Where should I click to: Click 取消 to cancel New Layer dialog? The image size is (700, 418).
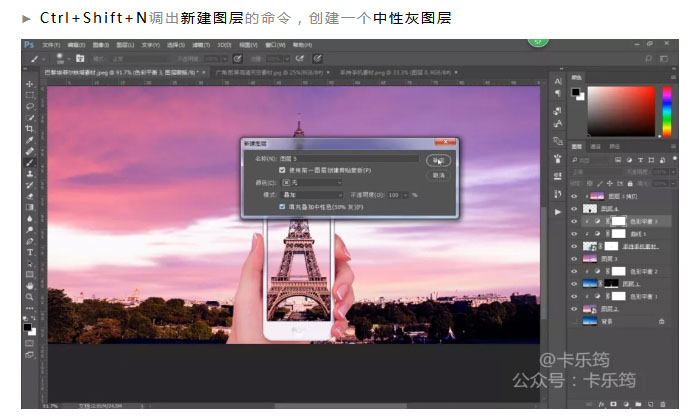(x=438, y=176)
